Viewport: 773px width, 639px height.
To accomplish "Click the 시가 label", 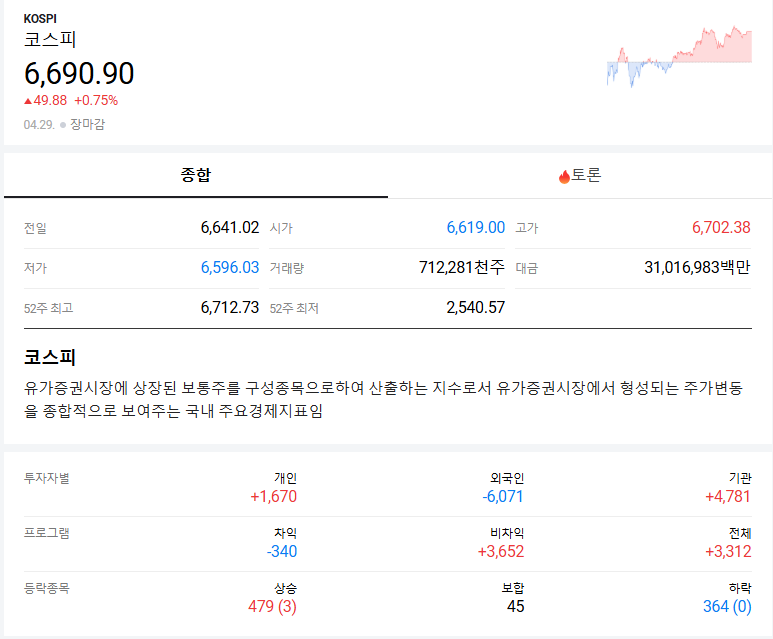I will (281, 228).
